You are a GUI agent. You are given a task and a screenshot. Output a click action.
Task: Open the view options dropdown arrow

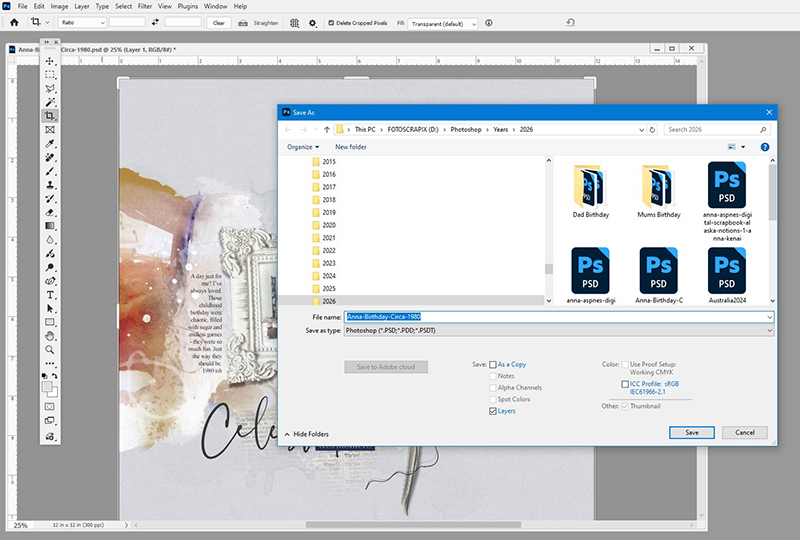pos(743,147)
